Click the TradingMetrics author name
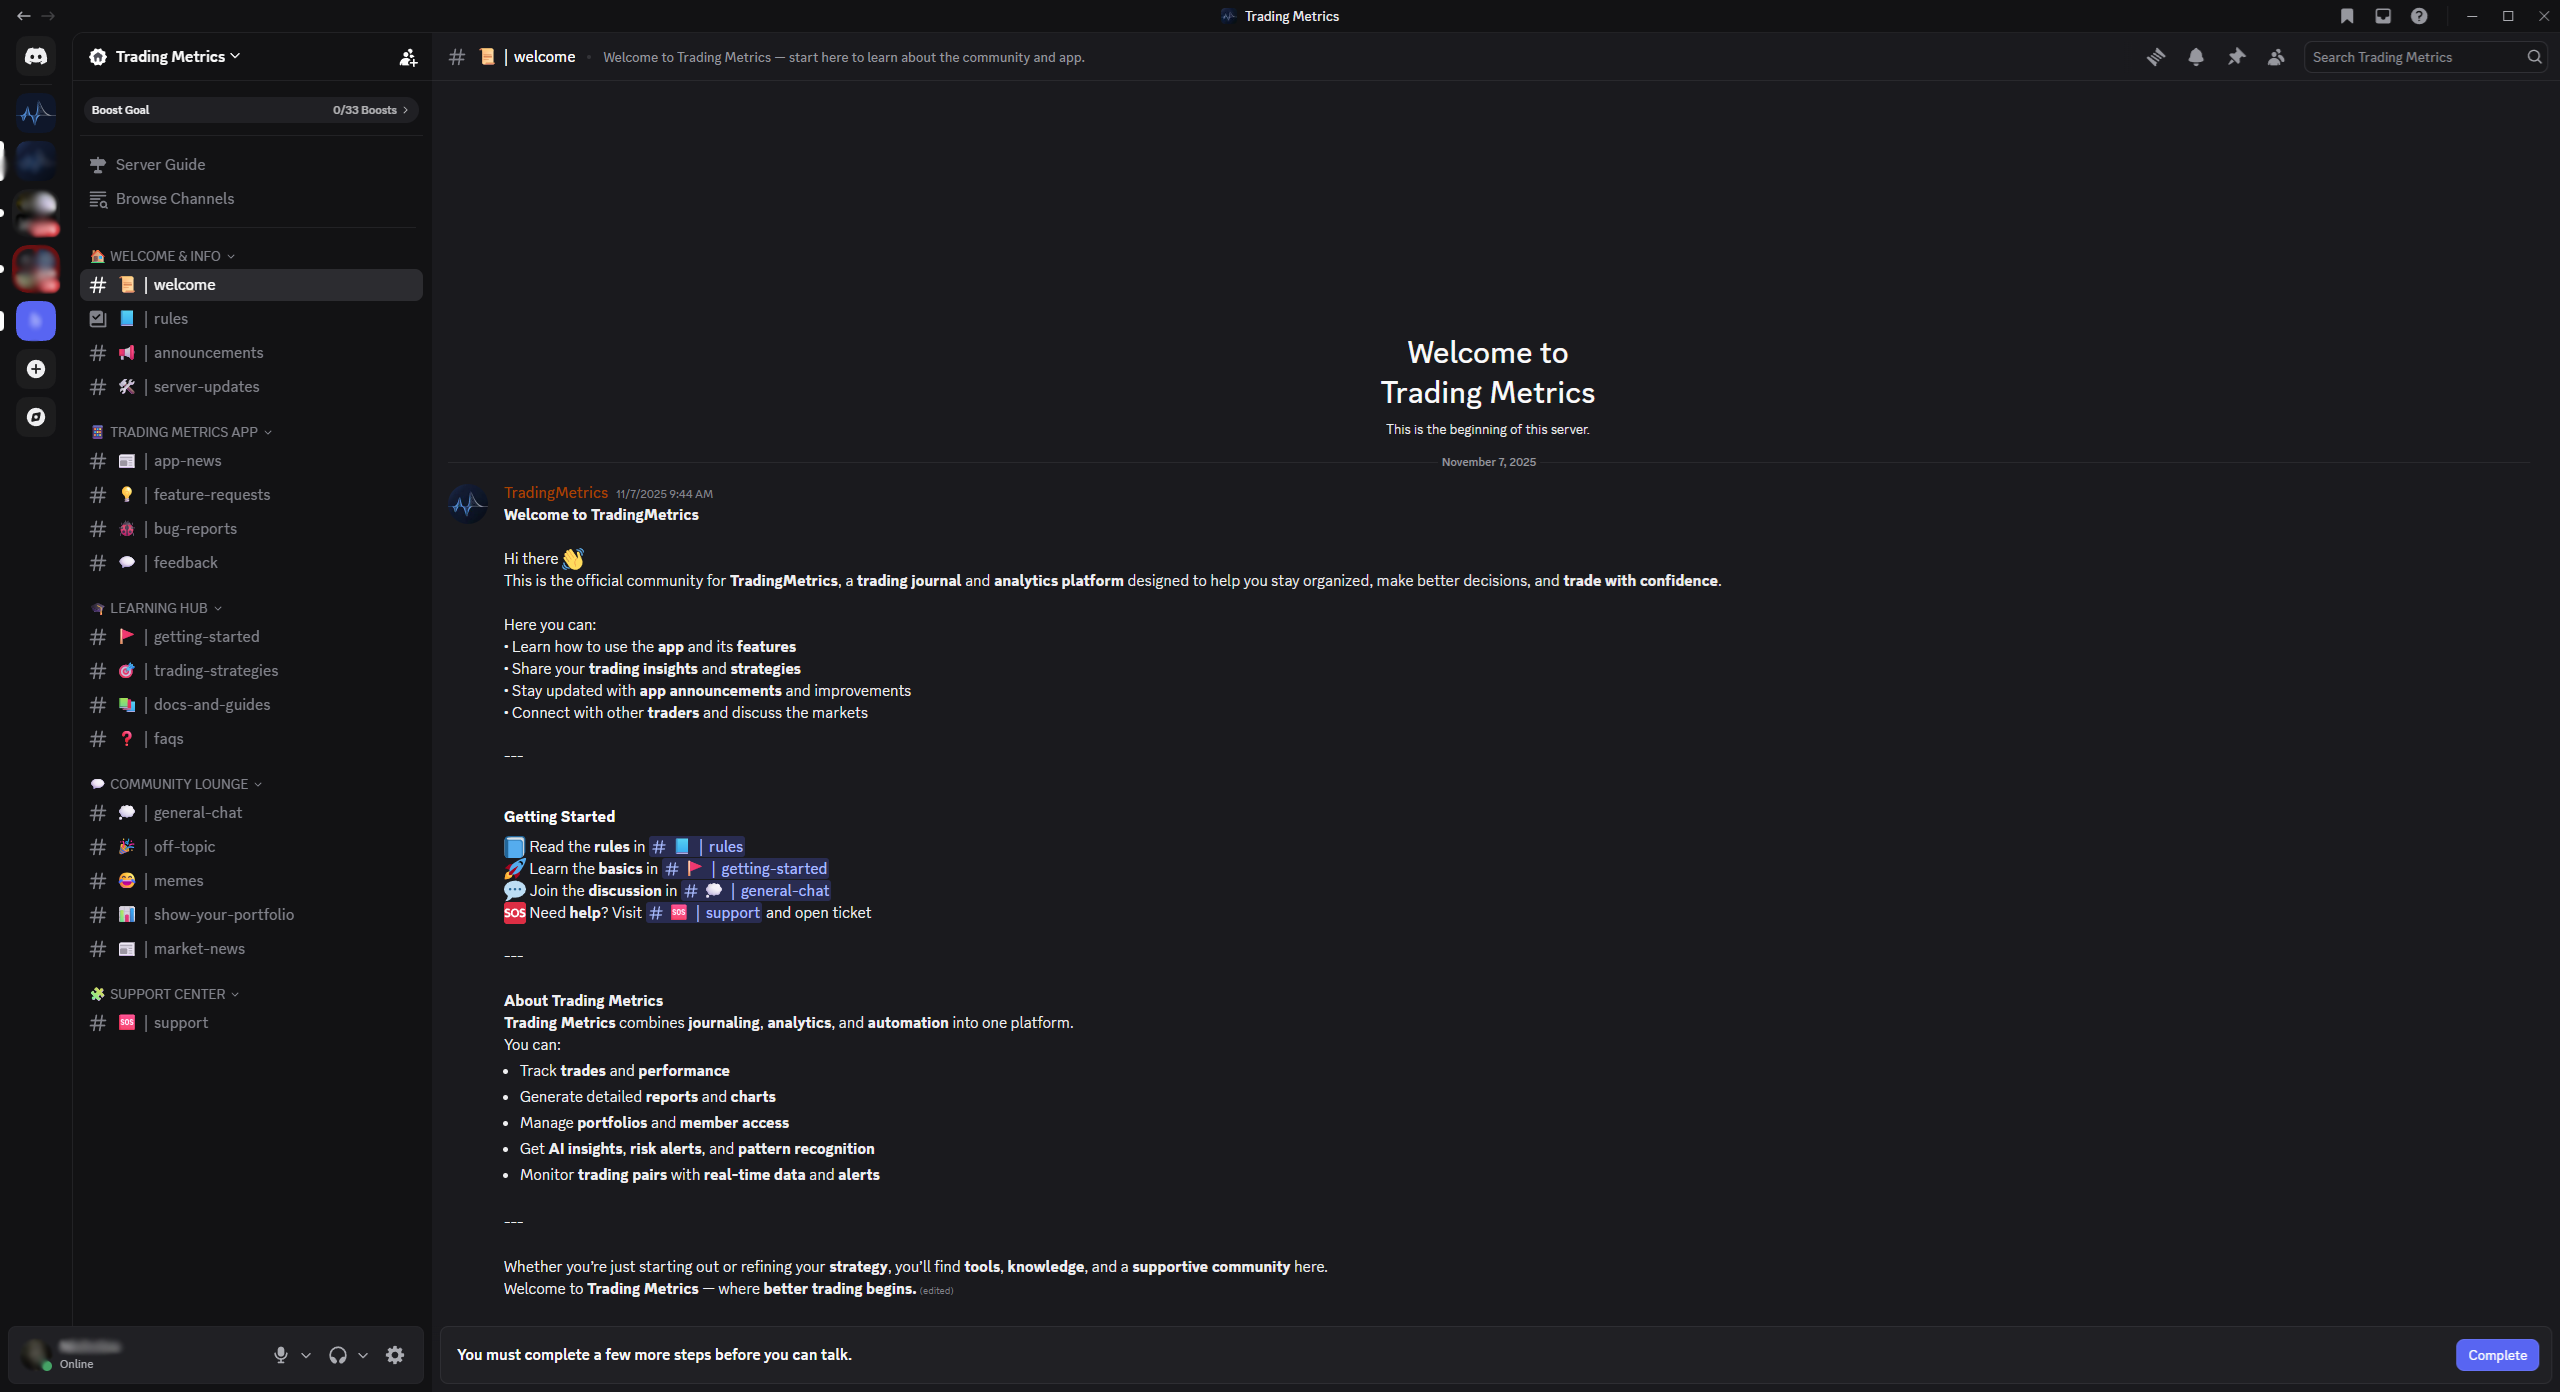 point(556,493)
